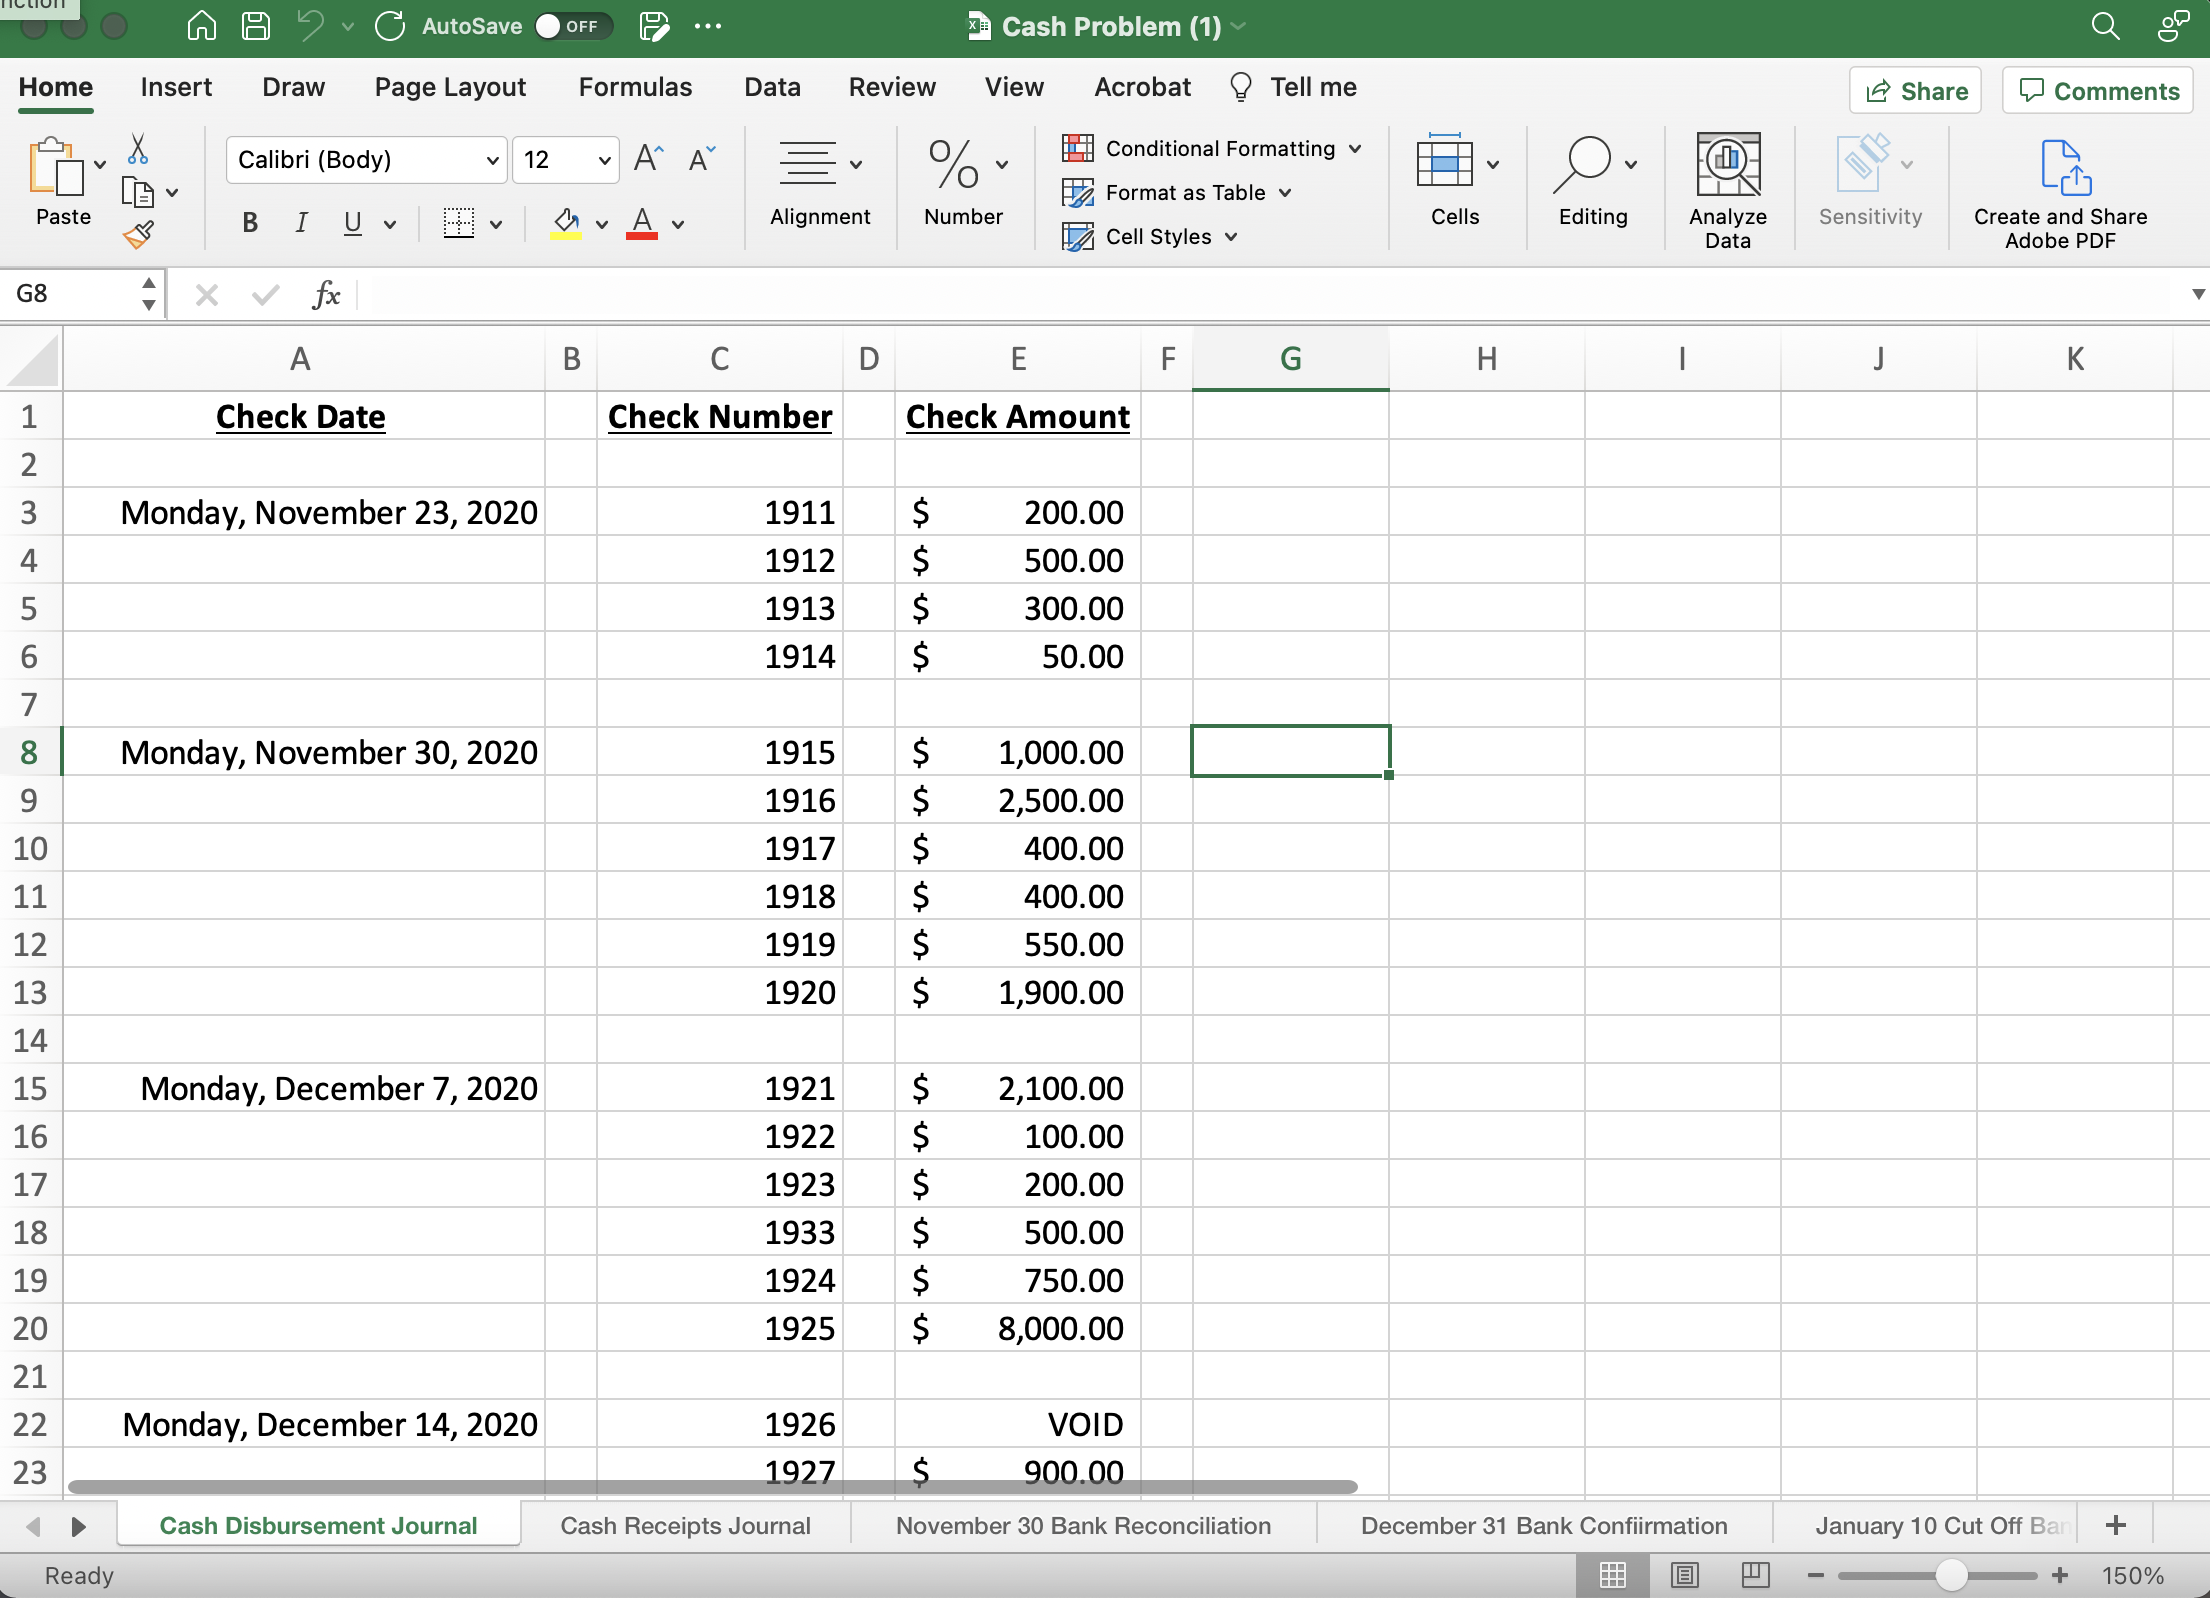Switch to the Formulas ribbon tab

(635, 87)
